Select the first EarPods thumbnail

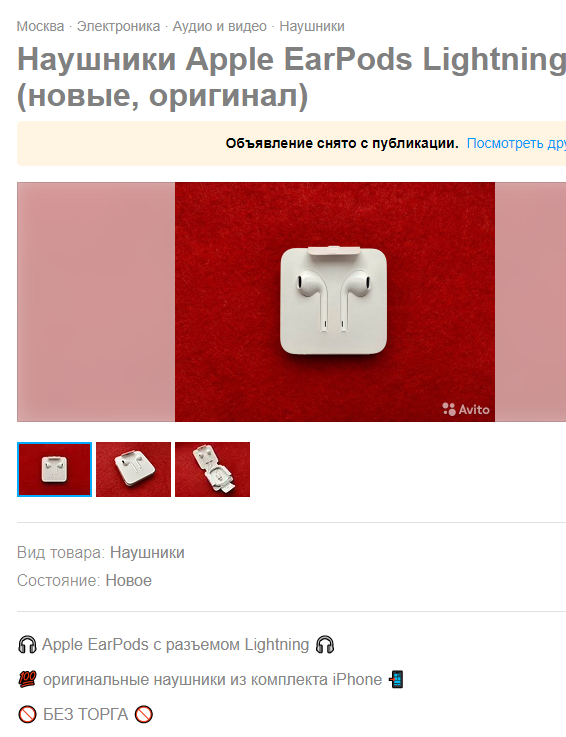coord(55,470)
